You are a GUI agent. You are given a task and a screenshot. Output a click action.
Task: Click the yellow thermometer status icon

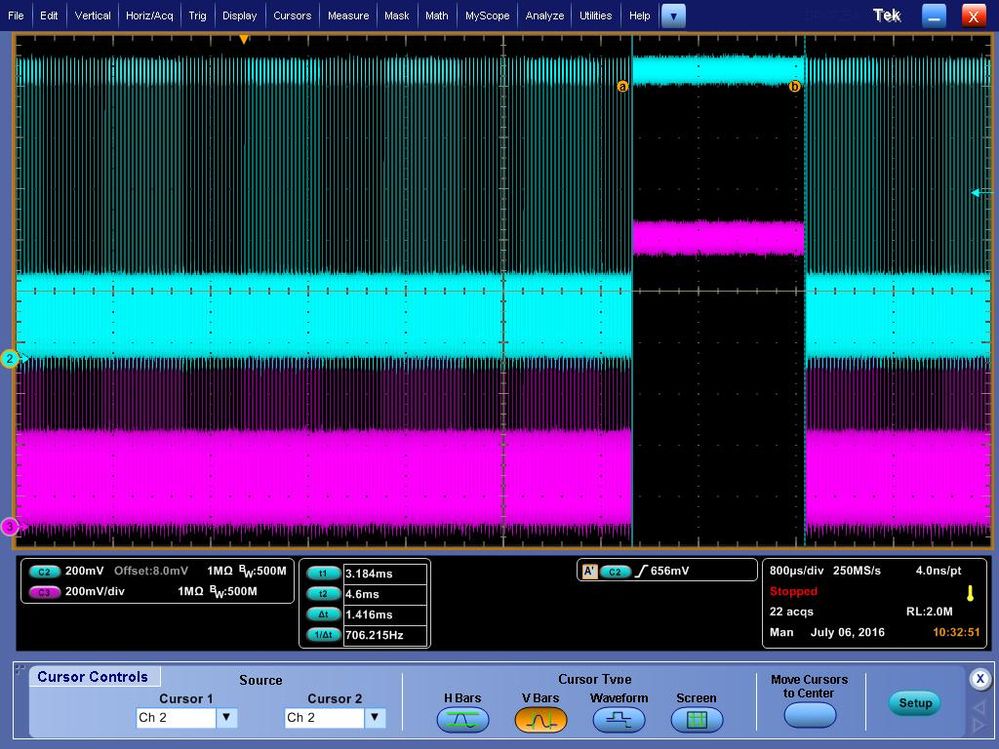pos(970,594)
